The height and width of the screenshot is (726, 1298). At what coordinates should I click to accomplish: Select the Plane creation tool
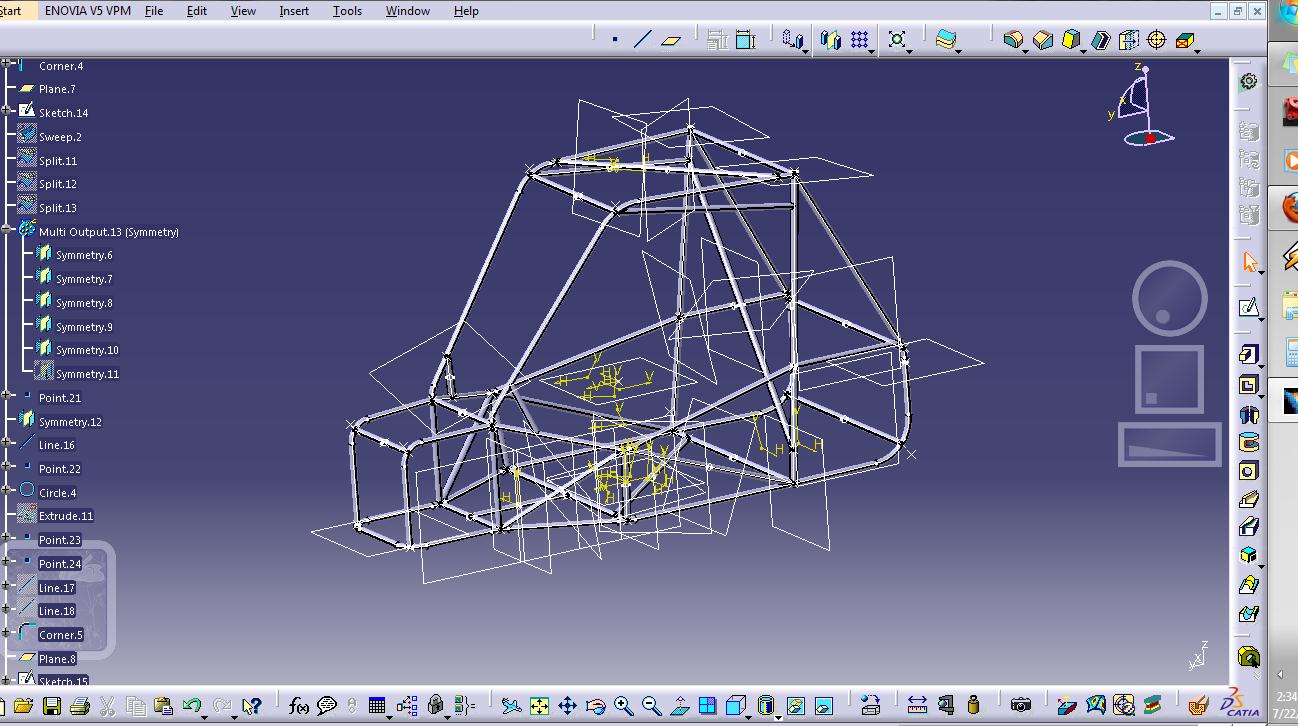[x=671, y=40]
